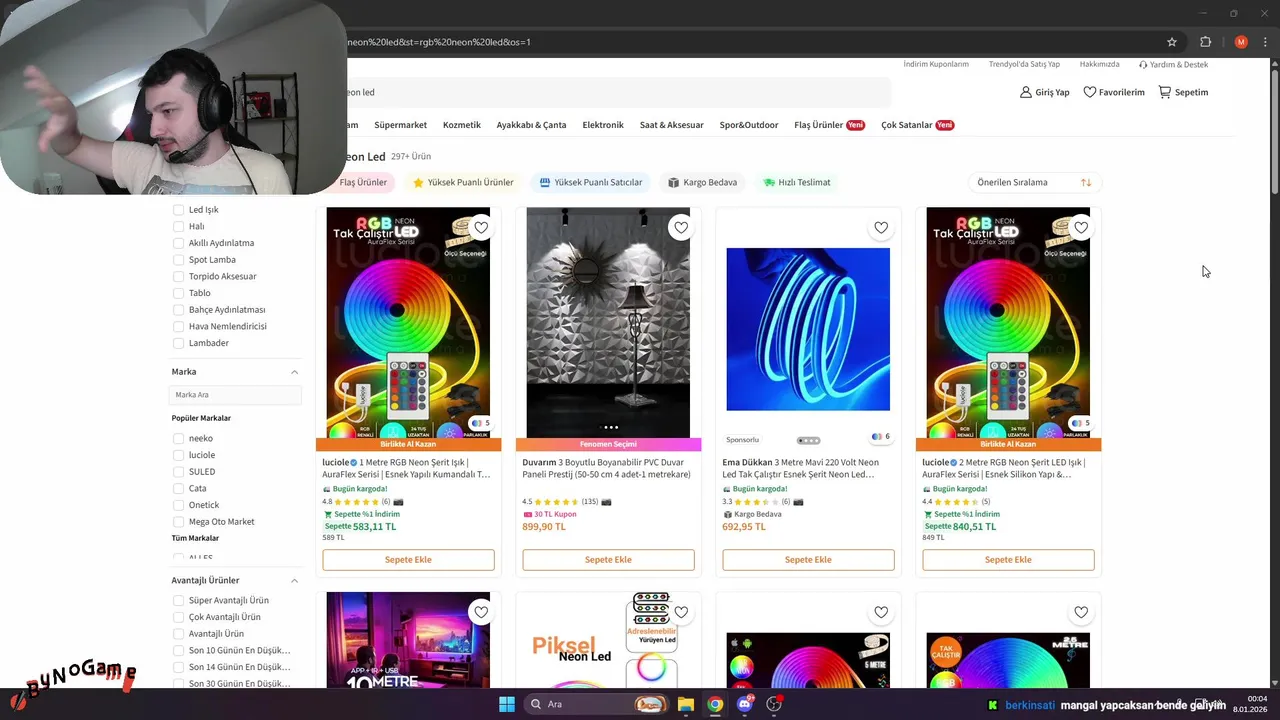Screen dimensions: 1280x720
Task: Open the Ayakkabı & Çanta category menu
Action: [531, 125]
